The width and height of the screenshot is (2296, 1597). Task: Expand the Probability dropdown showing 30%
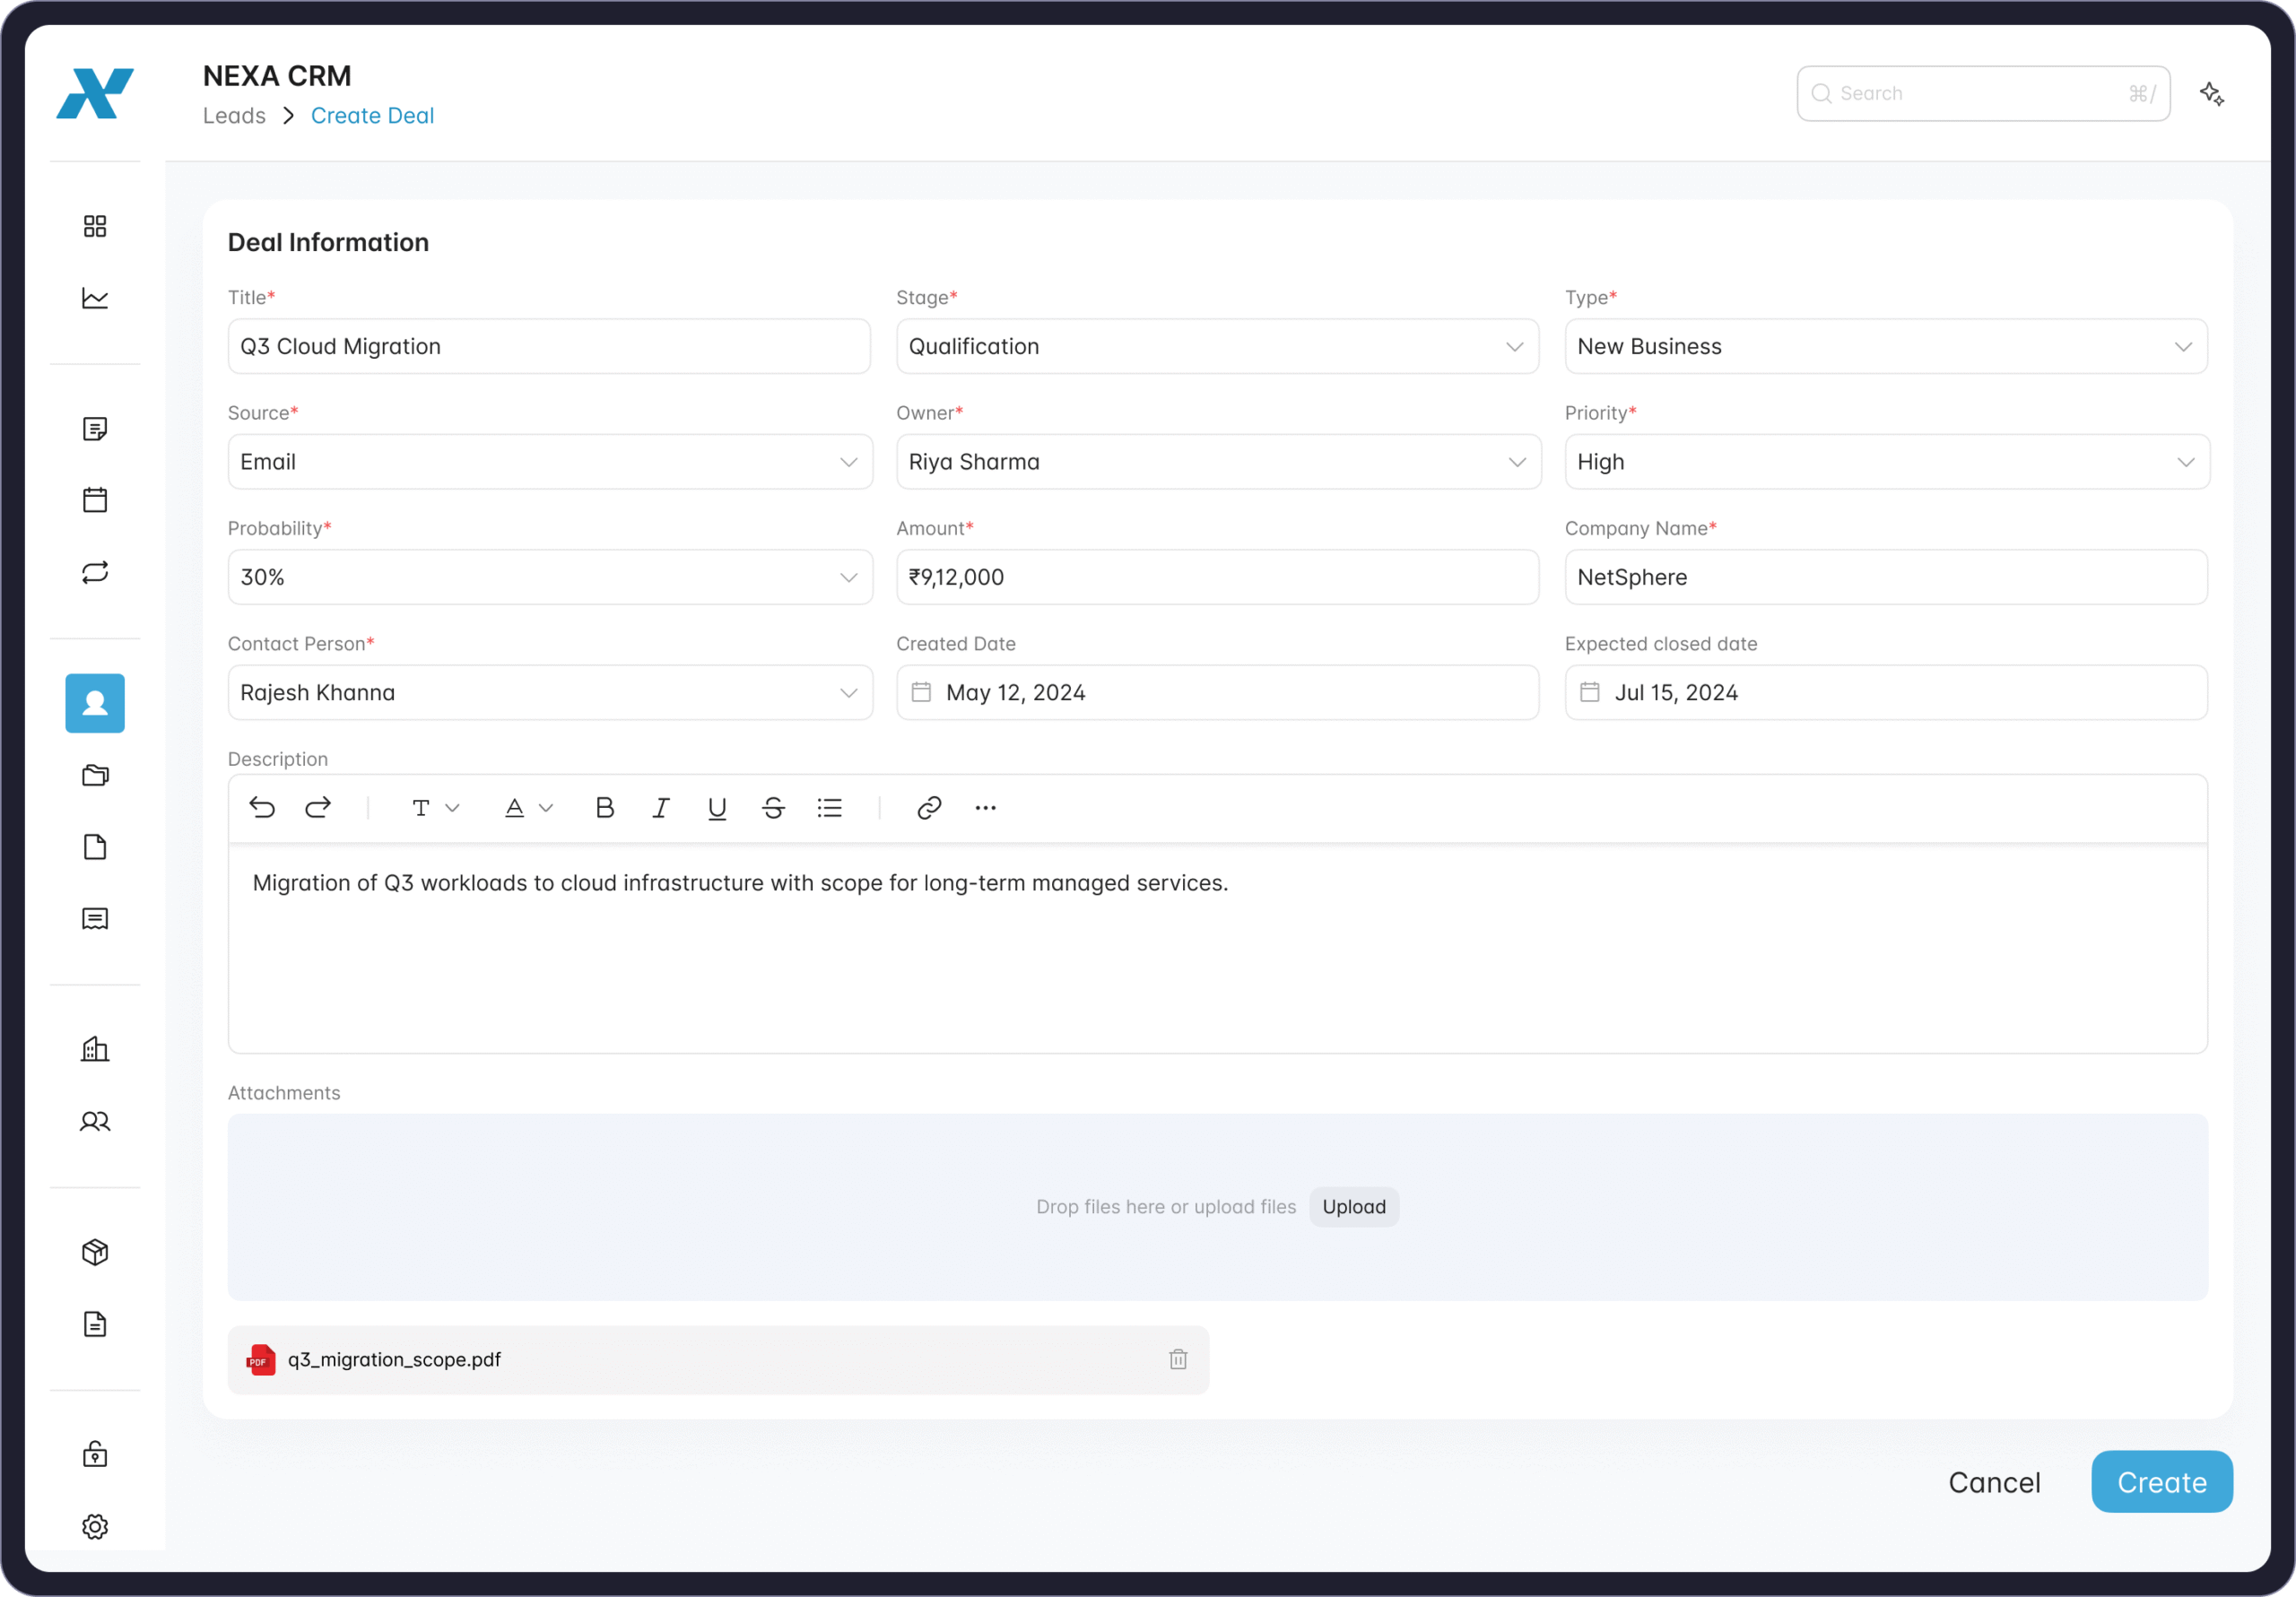coord(549,577)
